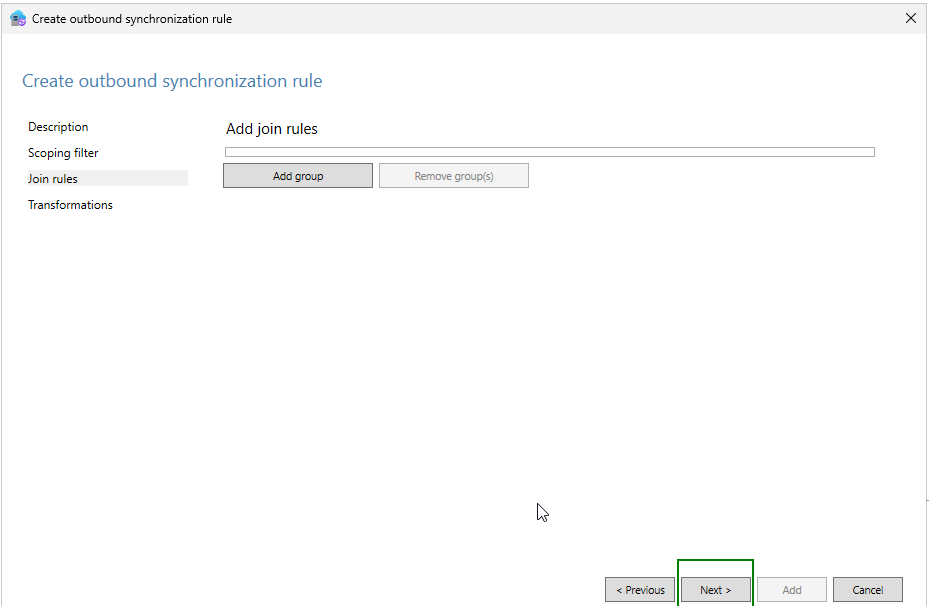The image size is (929, 606).
Task: Switch to the Transformations step
Action: [x=70, y=205]
